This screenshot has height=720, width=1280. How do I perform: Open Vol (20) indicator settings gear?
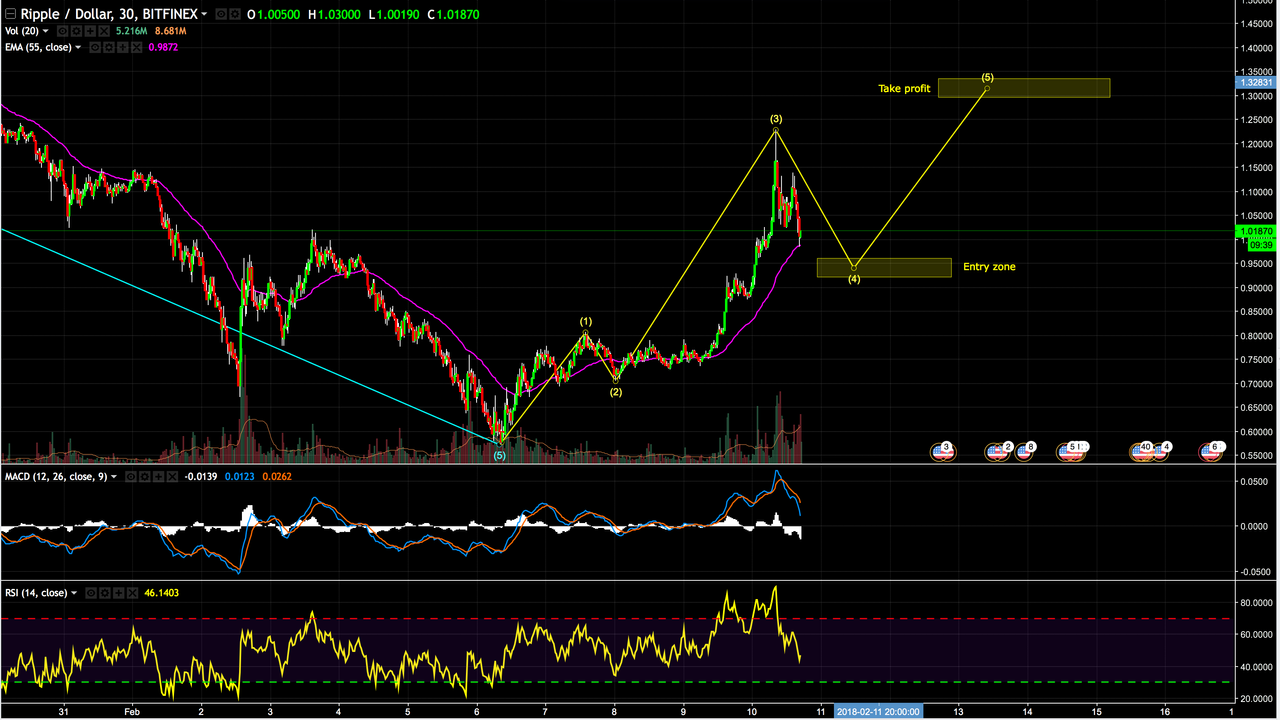[76, 31]
